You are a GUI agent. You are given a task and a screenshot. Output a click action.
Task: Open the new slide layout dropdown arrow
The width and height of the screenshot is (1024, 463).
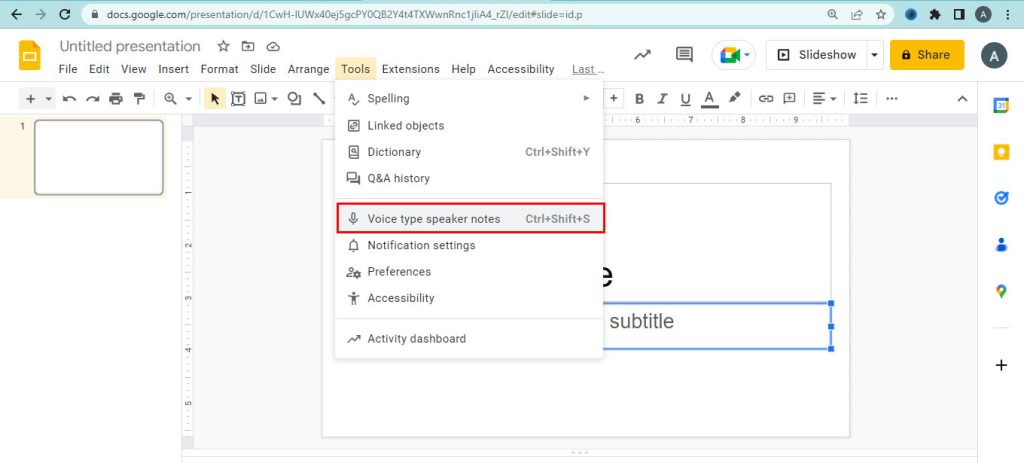(x=48, y=98)
